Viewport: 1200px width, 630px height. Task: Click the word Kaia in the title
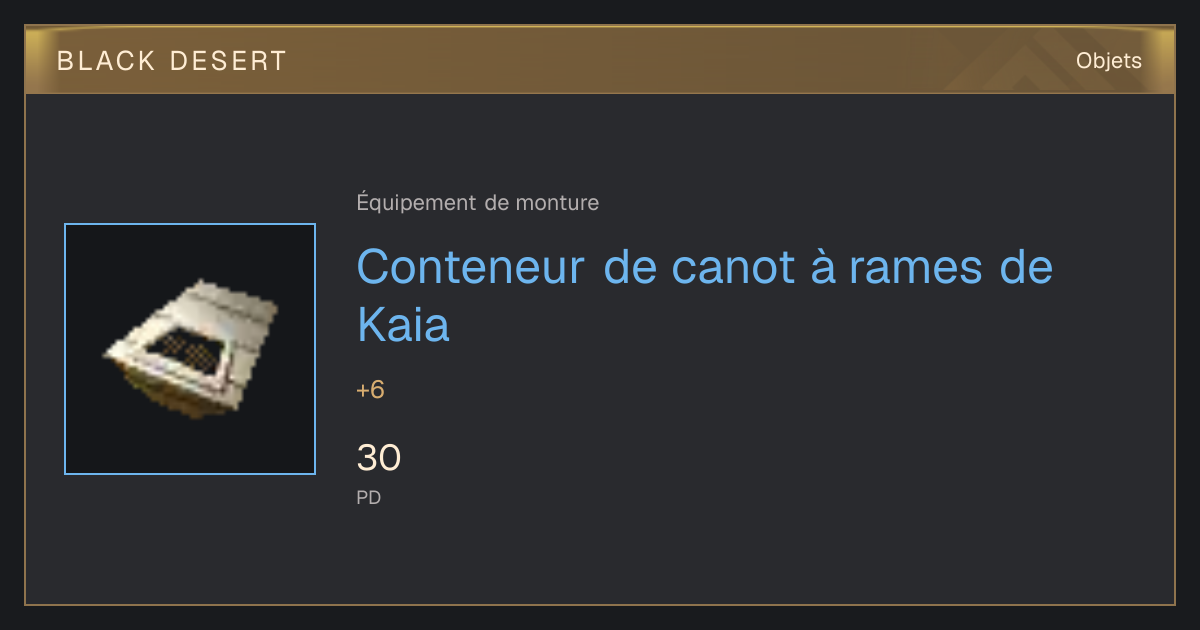(x=403, y=325)
